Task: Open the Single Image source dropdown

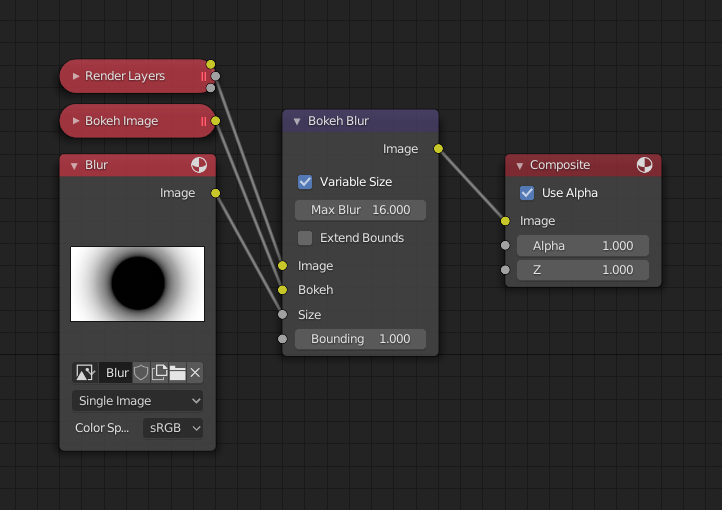Action: (137, 400)
